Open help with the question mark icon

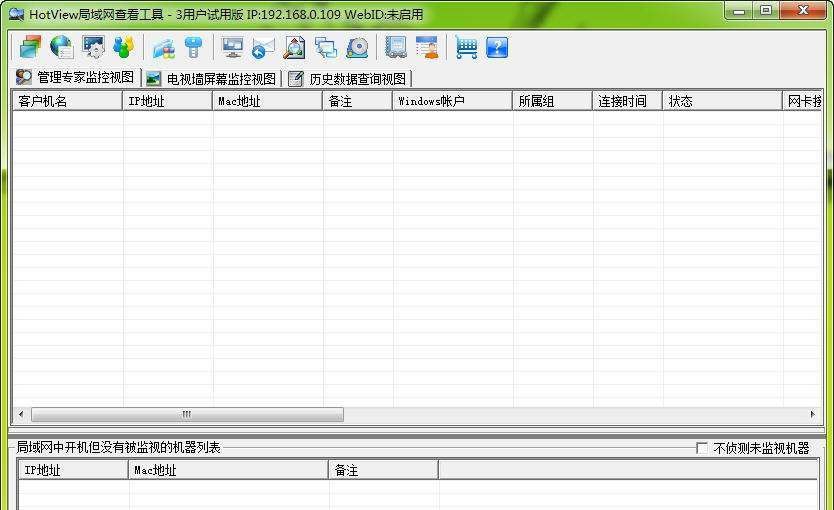click(x=497, y=47)
